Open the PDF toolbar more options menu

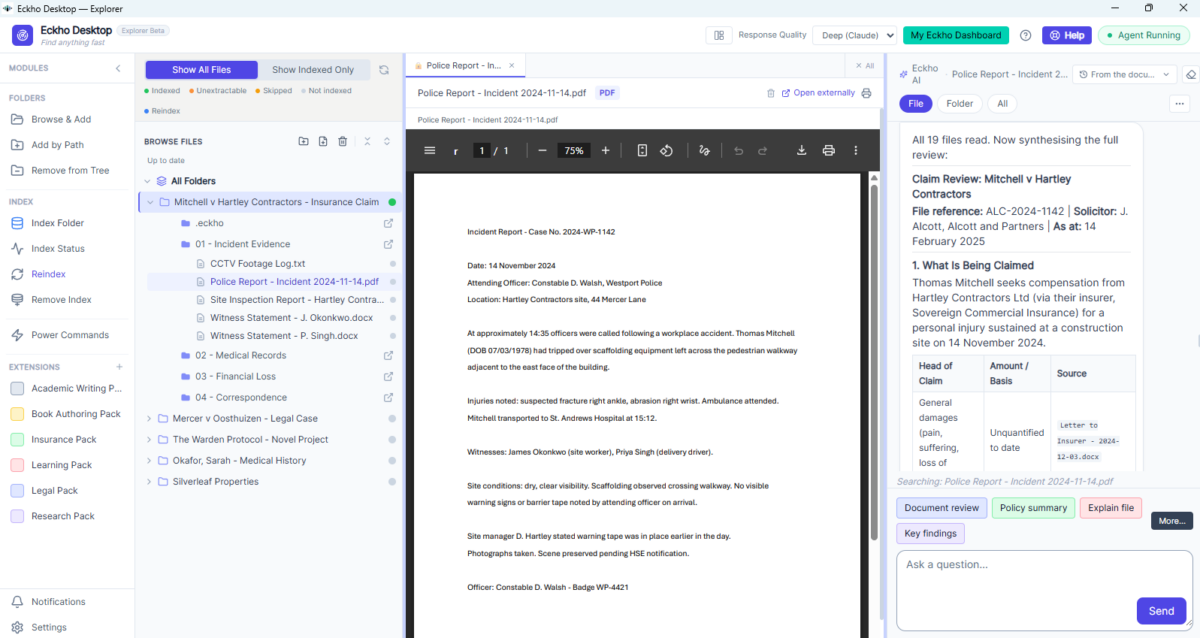[855, 150]
